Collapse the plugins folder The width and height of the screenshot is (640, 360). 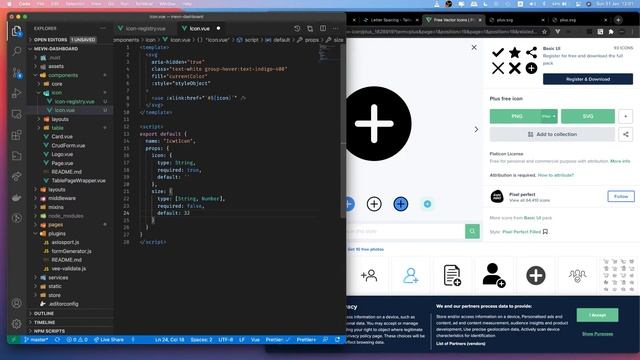click(36, 234)
